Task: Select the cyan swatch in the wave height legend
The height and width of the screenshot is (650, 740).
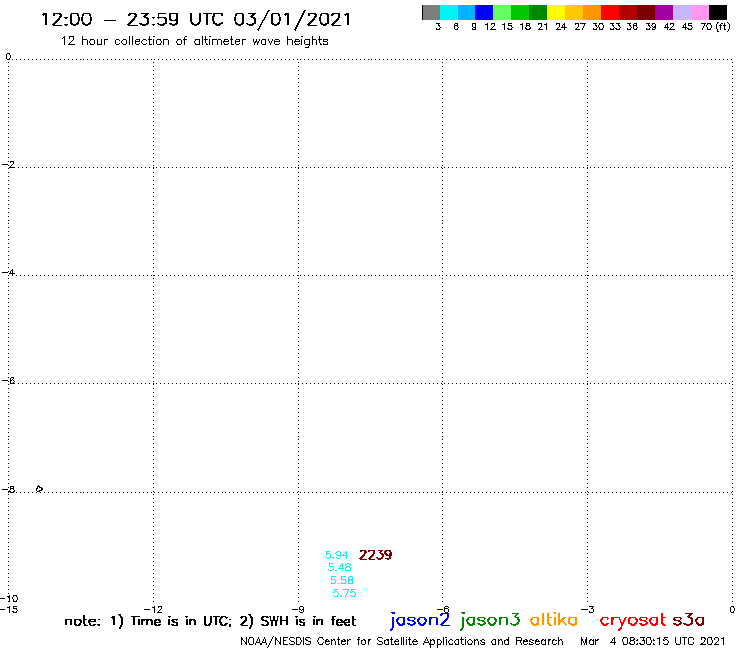Action: pos(449,12)
